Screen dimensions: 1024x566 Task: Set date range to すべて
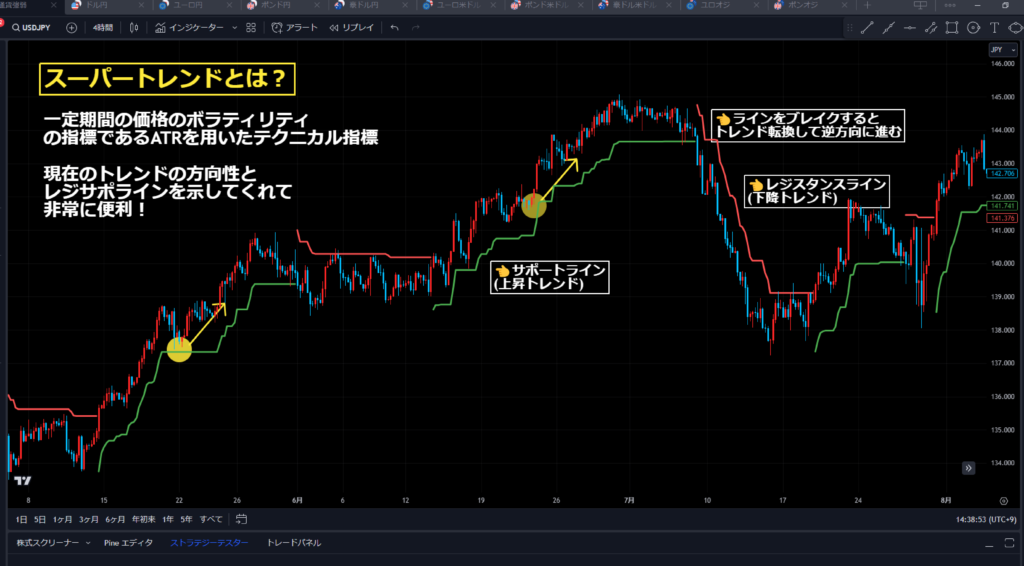(x=211, y=519)
